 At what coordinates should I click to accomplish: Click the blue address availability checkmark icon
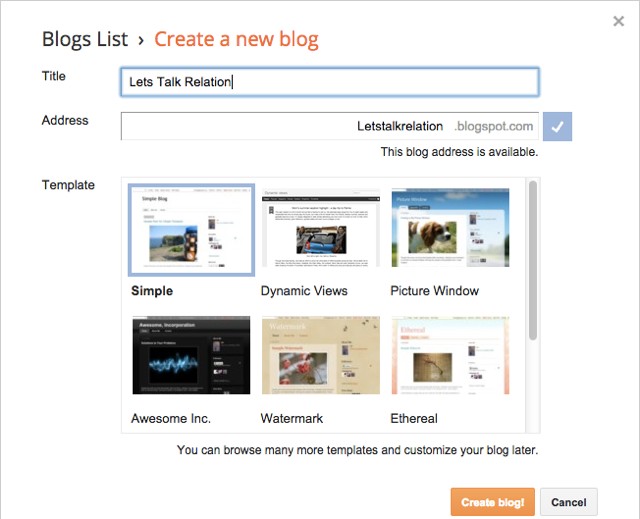click(x=558, y=127)
